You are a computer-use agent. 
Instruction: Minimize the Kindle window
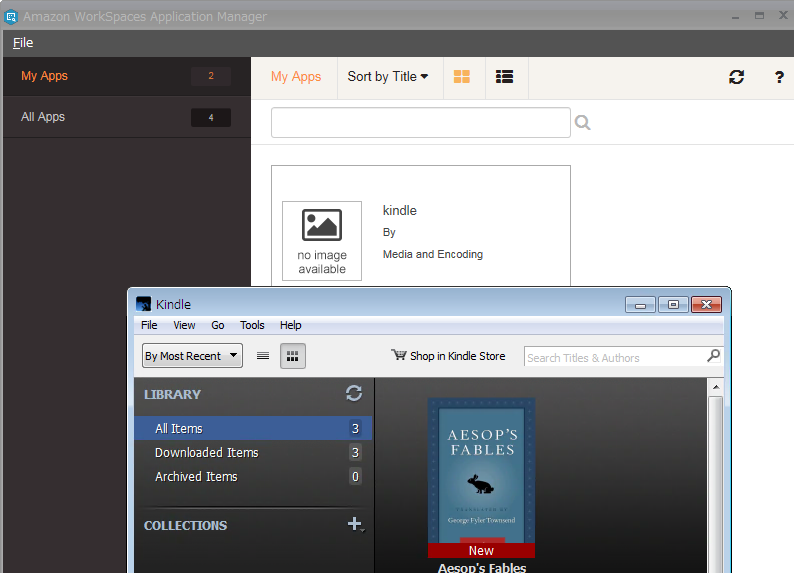click(640, 304)
